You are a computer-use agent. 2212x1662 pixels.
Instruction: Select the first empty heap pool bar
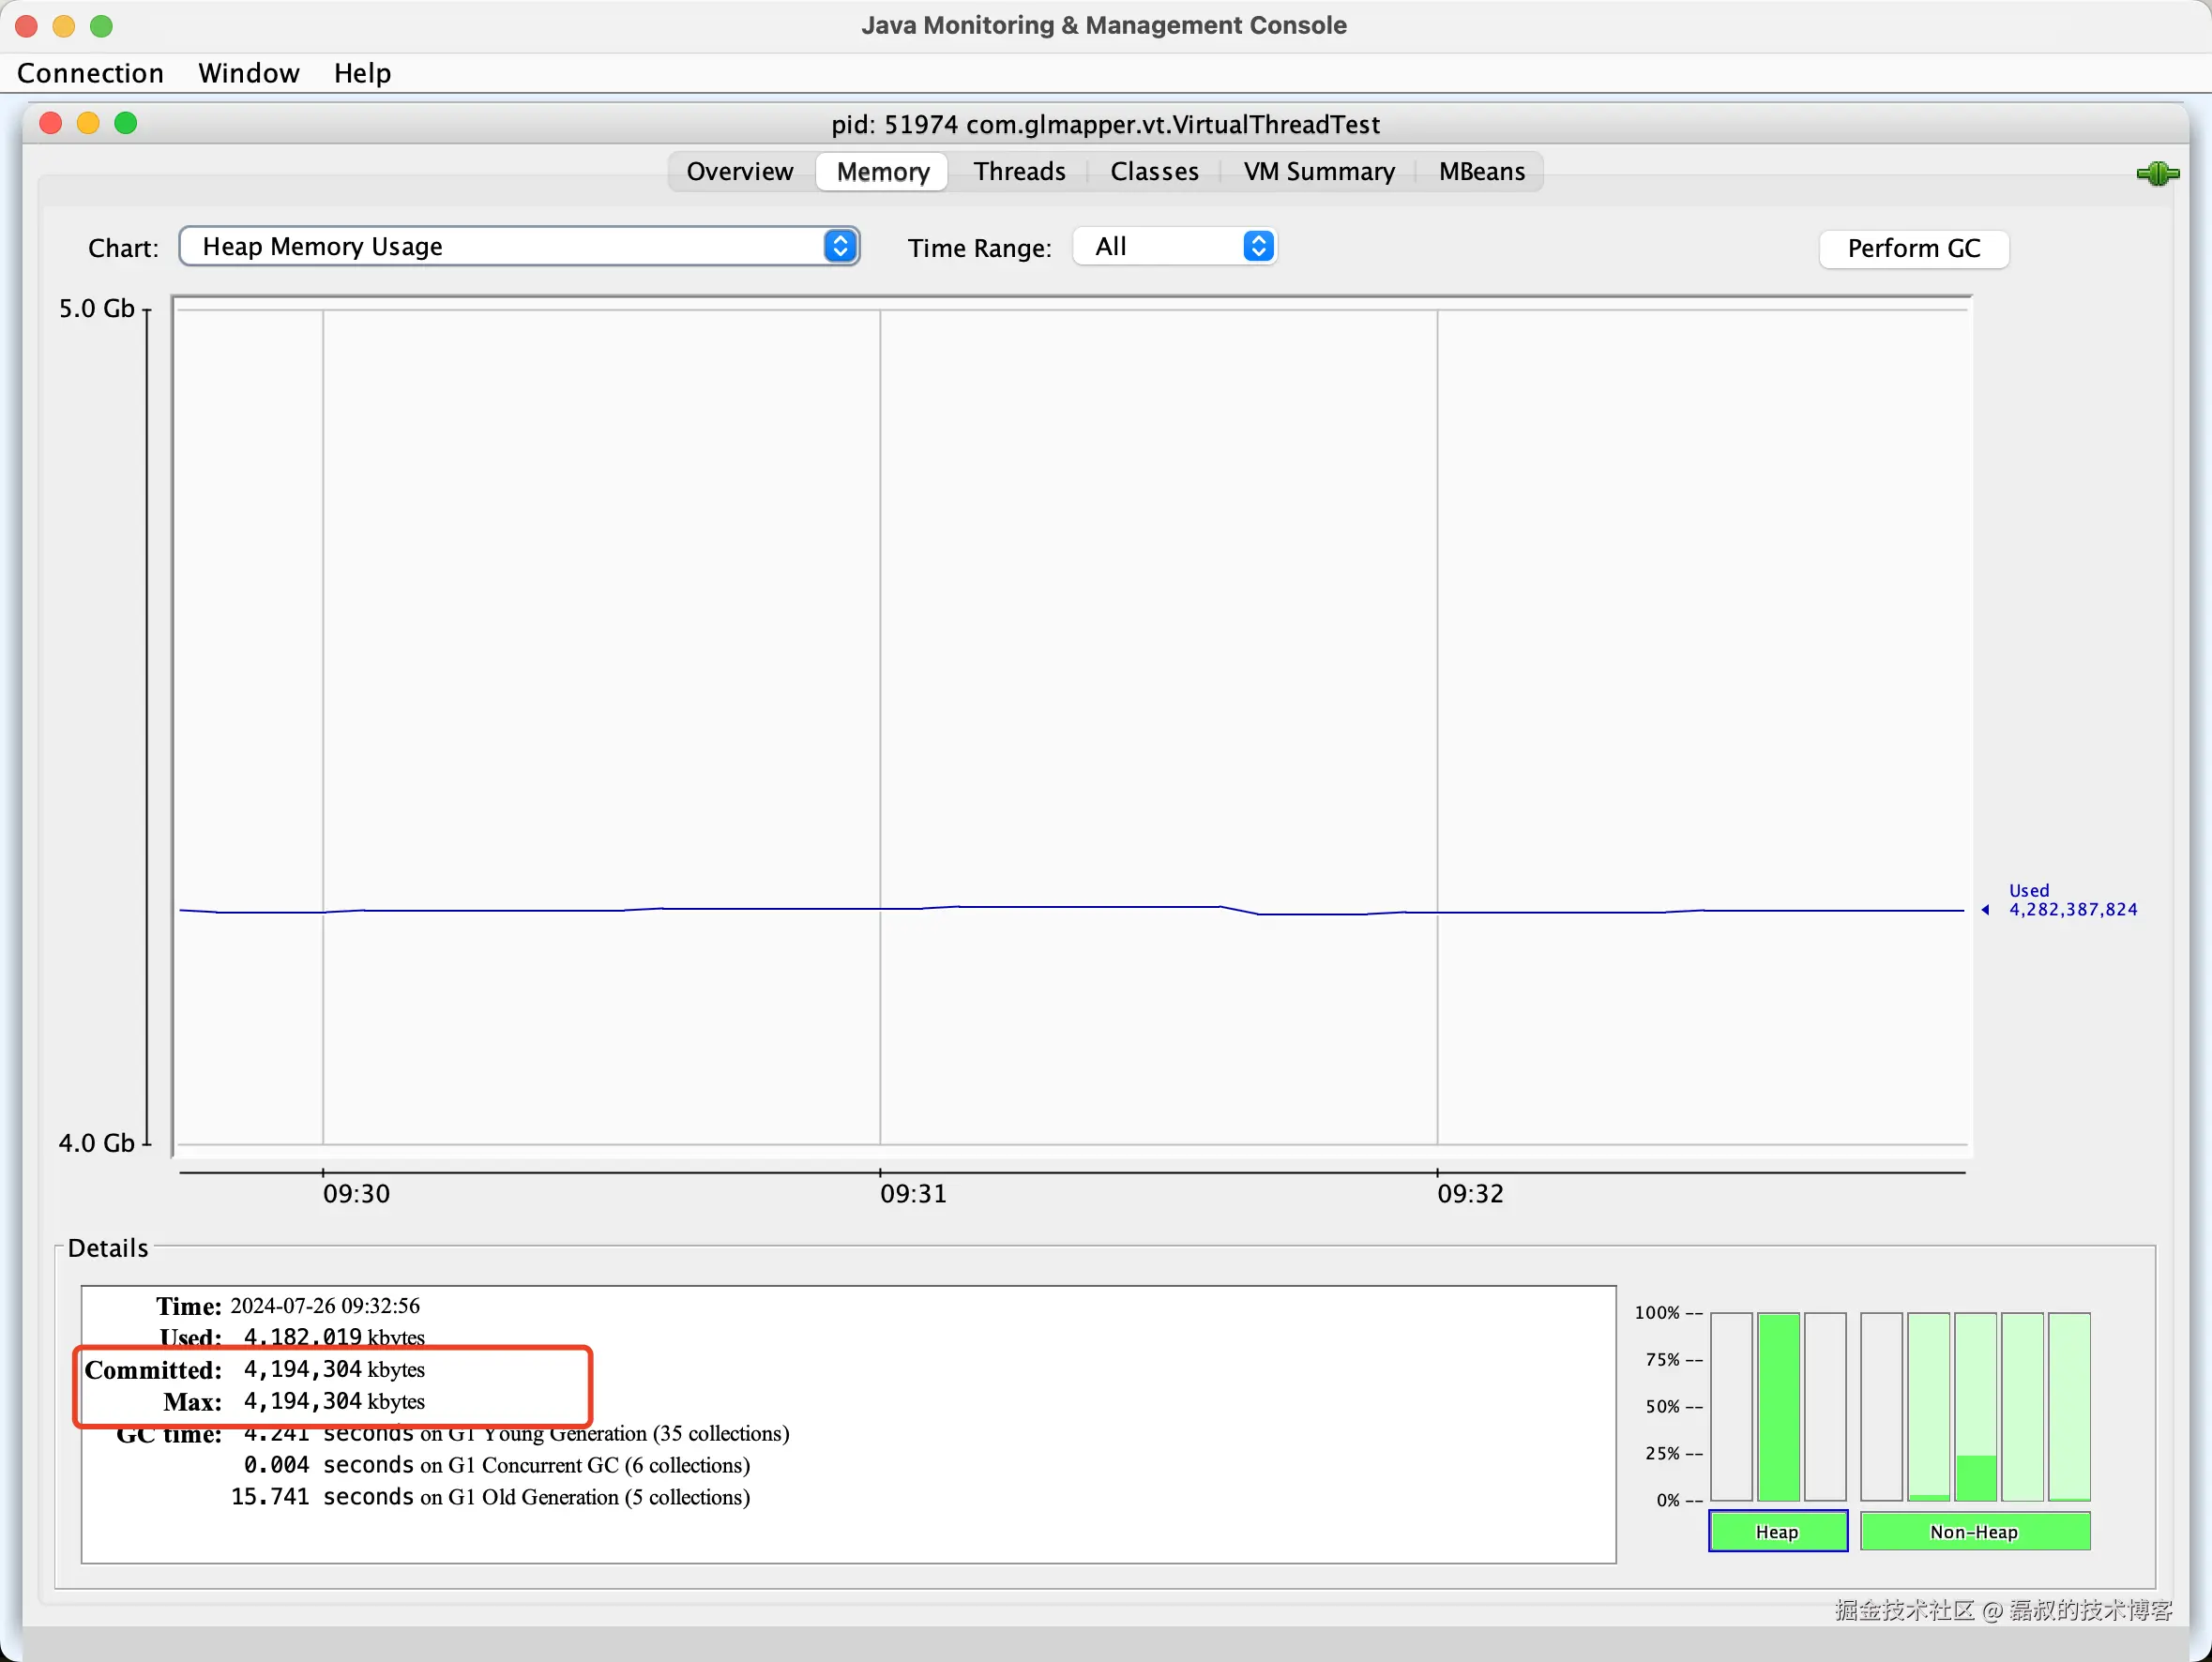point(1731,1406)
